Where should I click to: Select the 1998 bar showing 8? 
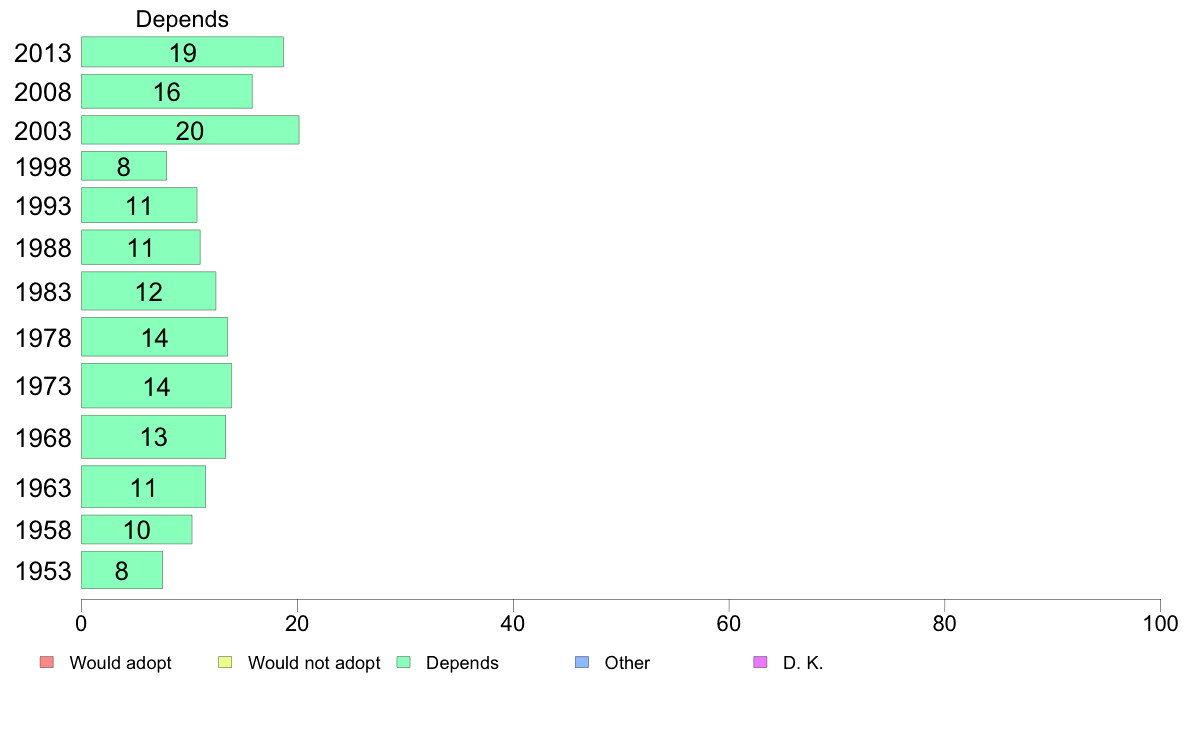point(123,166)
